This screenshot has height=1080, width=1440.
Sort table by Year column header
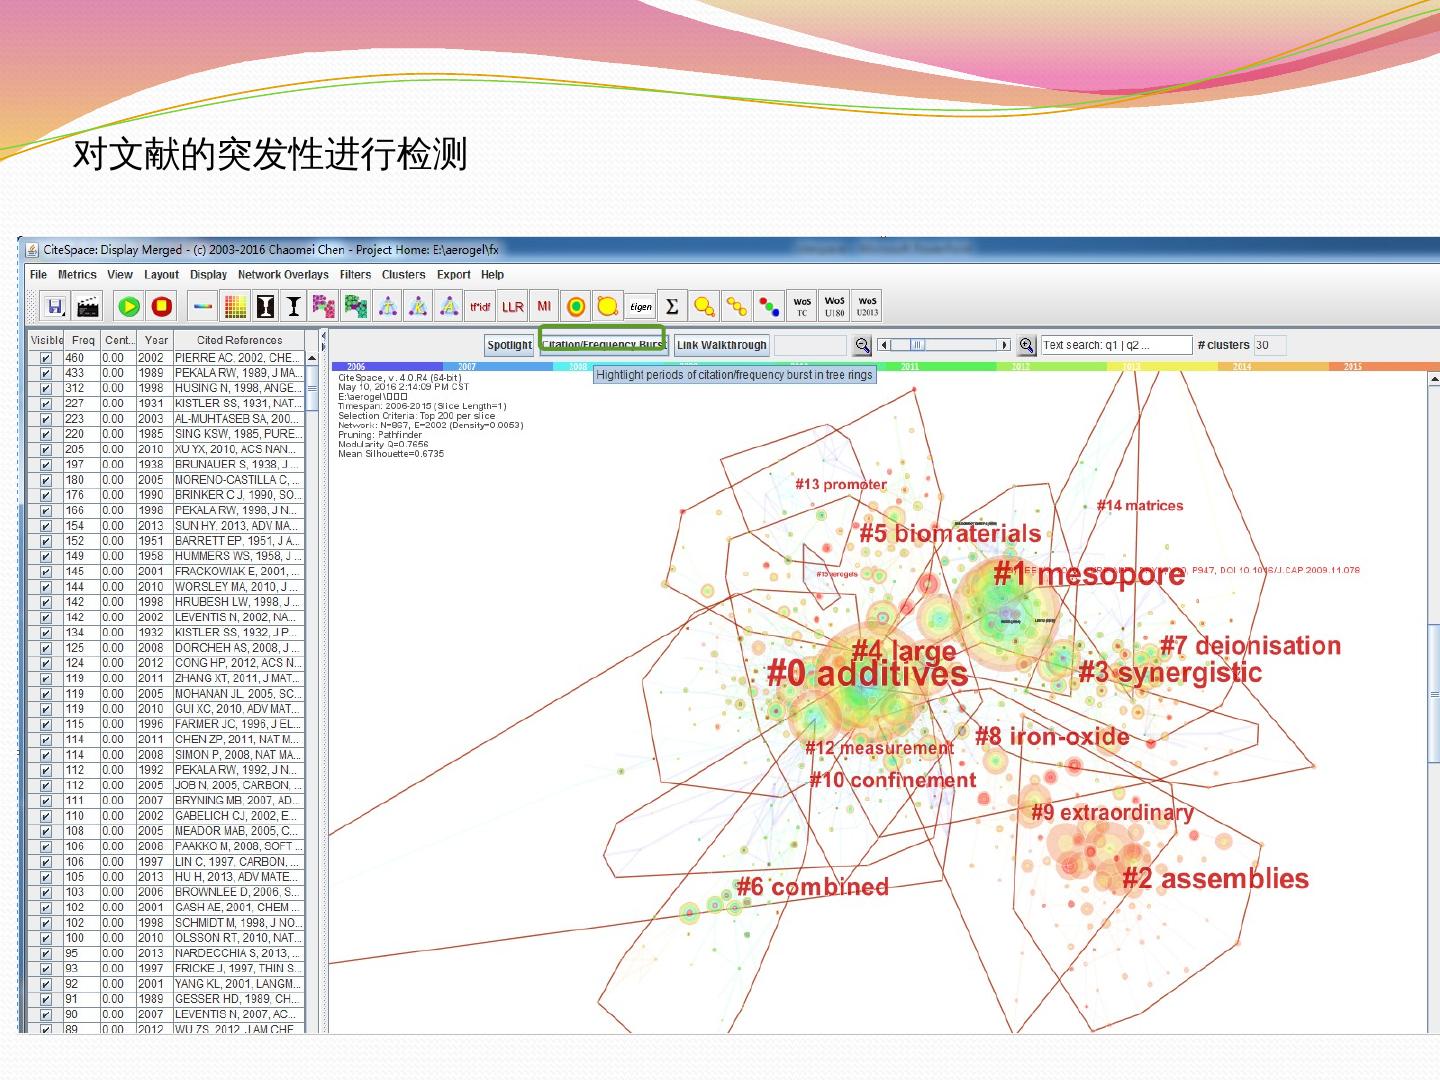(x=155, y=340)
